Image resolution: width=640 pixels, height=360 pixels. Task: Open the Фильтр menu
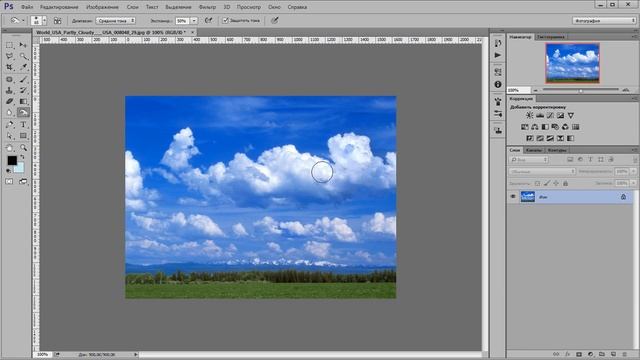coord(207,7)
